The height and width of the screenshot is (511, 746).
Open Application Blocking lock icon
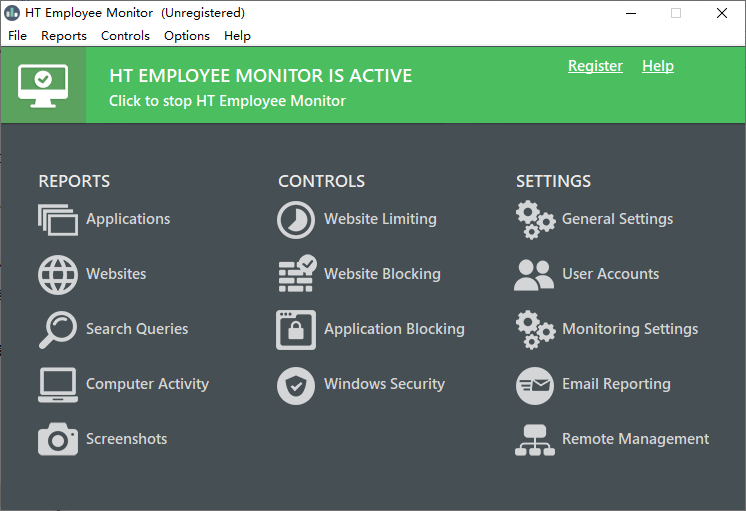coord(296,330)
